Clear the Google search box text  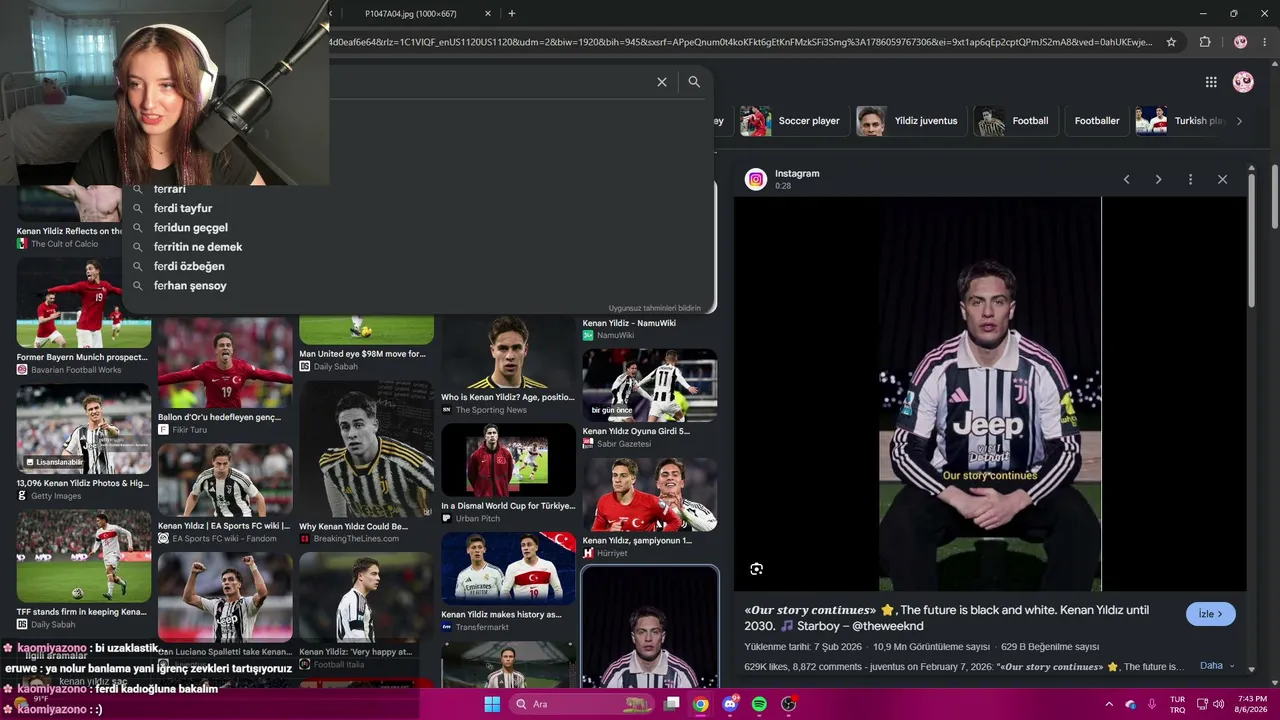click(x=662, y=82)
